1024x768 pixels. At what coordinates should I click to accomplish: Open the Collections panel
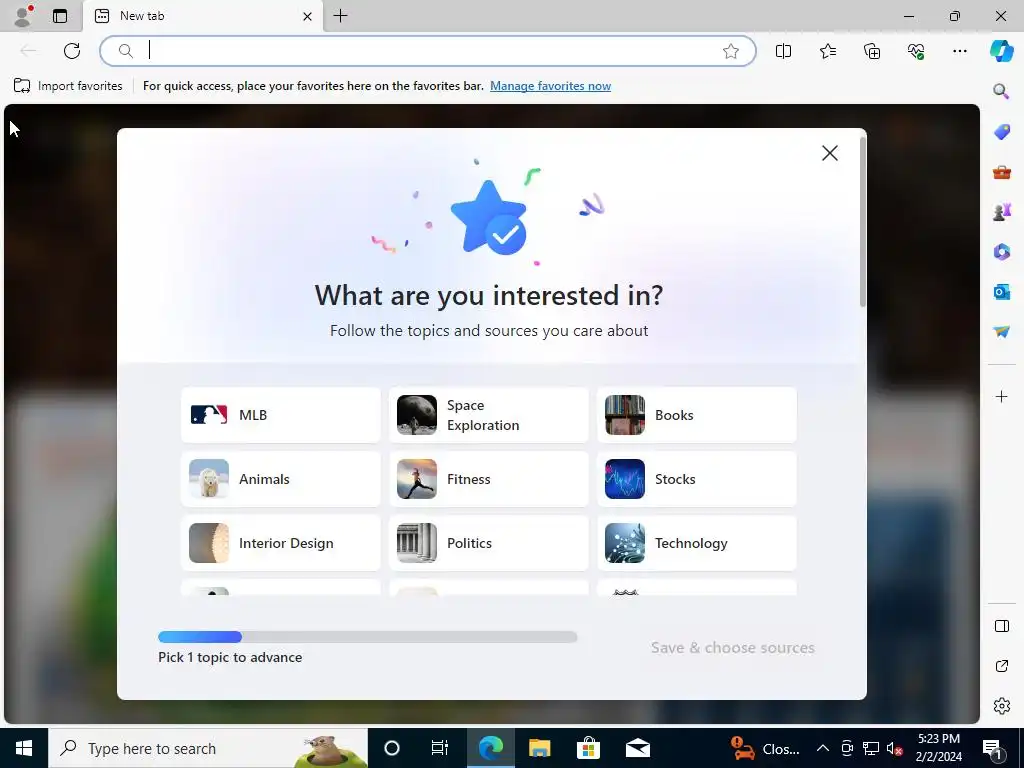point(872,51)
